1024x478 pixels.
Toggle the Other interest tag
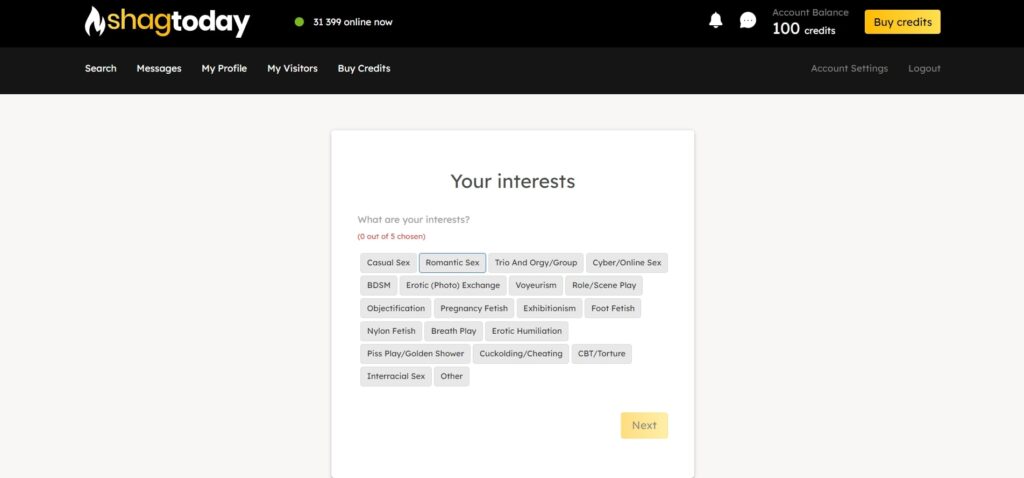451,376
